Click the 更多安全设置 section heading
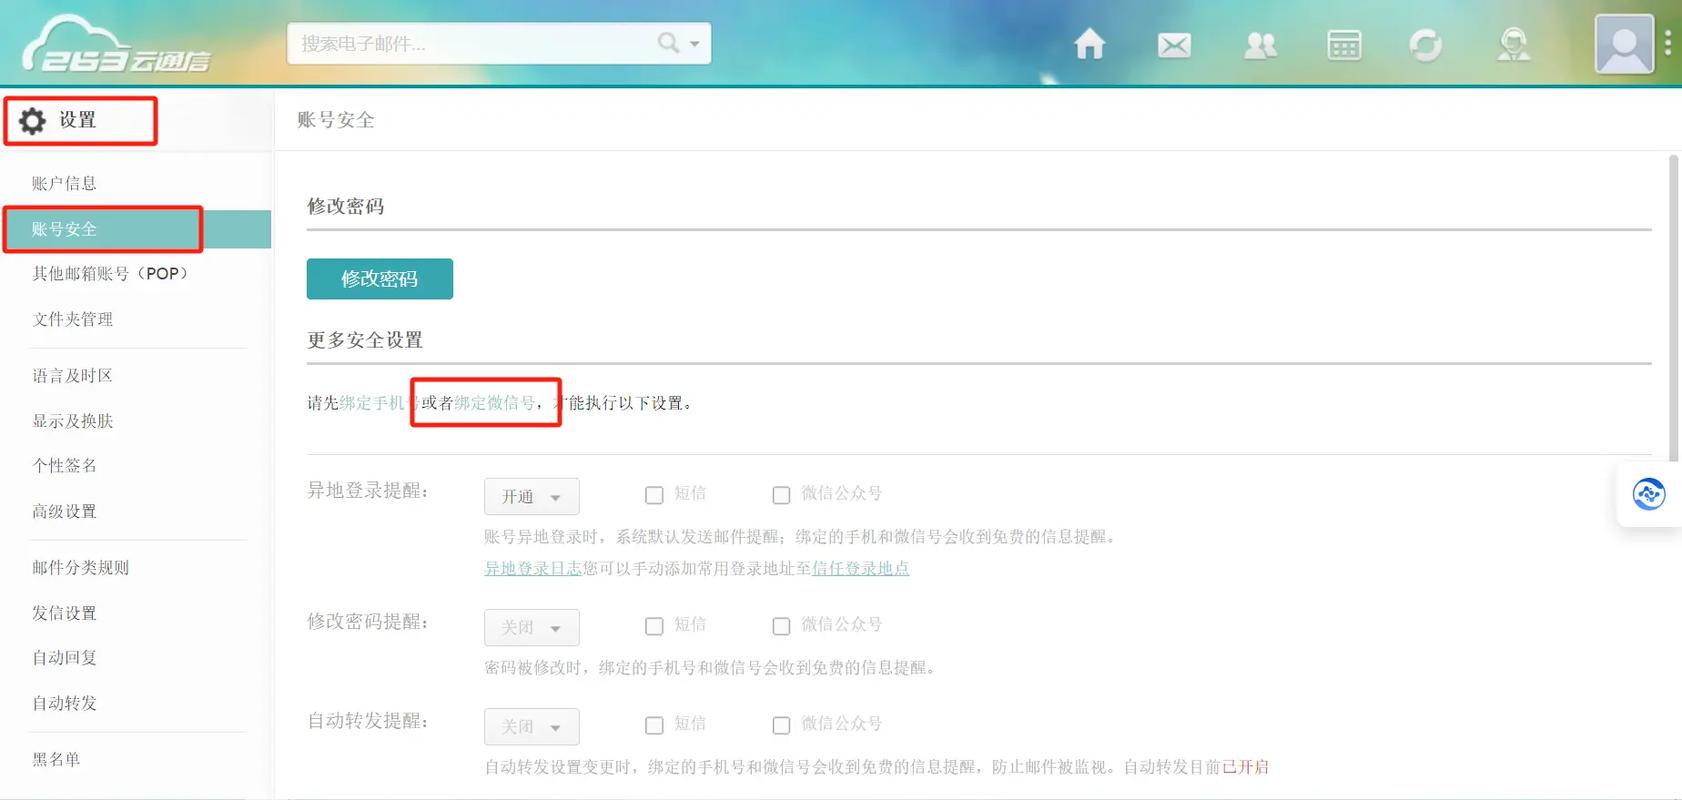The width and height of the screenshot is (1682, 800). click(x=365, y=340)
